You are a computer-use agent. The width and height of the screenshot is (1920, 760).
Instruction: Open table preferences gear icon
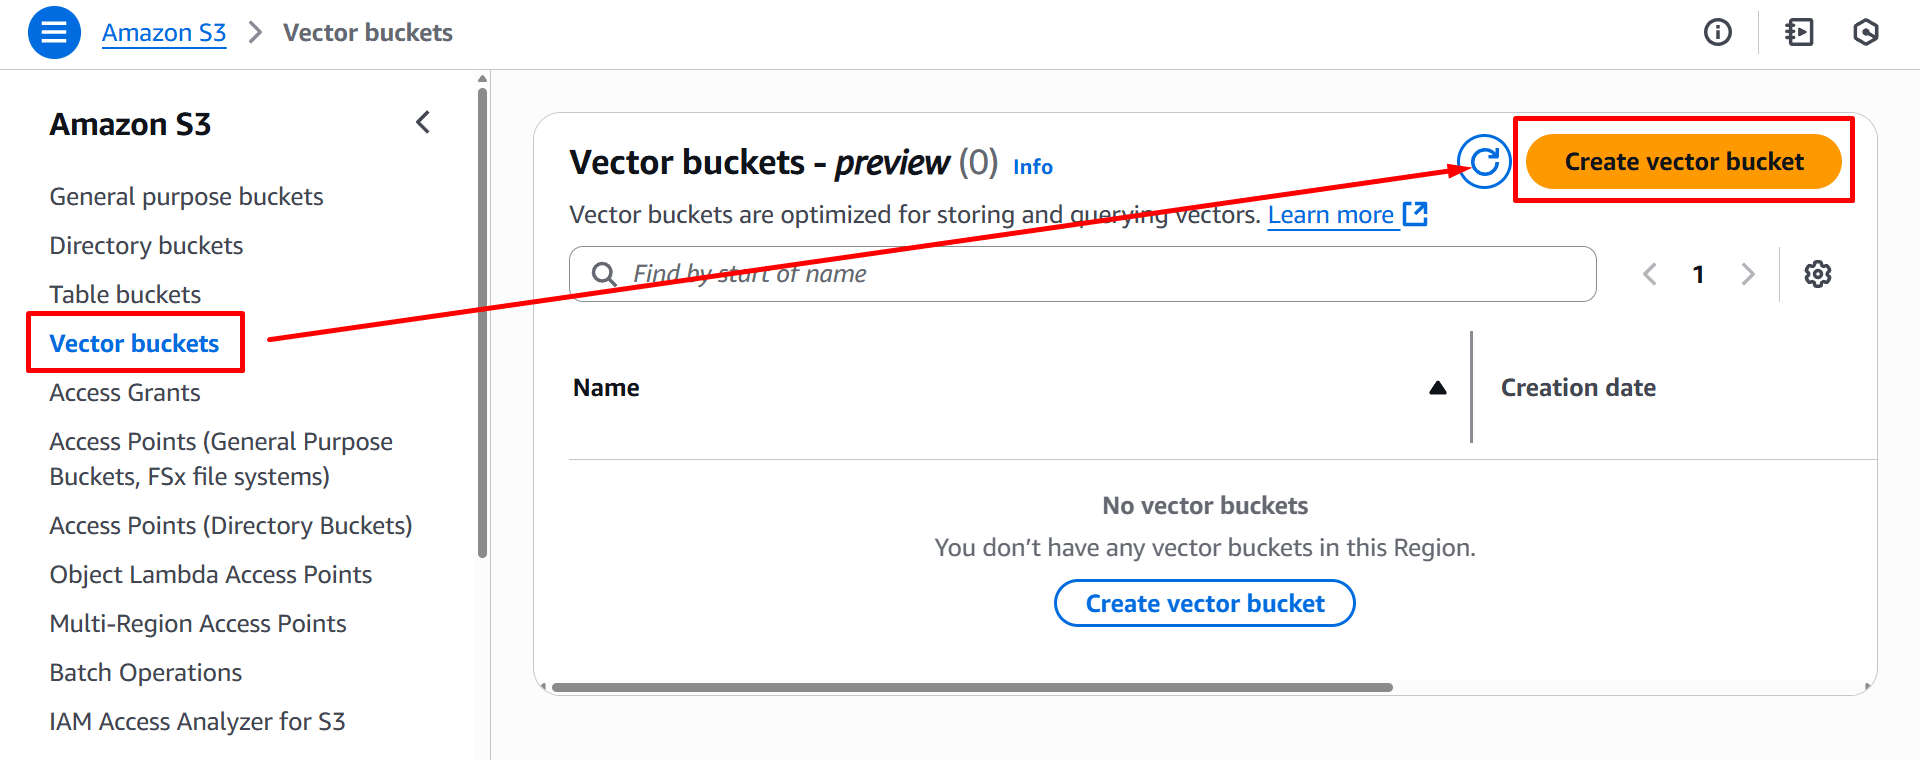point(1817,274)
